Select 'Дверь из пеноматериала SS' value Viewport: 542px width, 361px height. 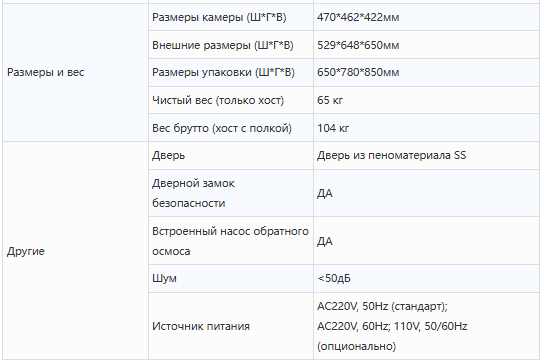point(392,155)
